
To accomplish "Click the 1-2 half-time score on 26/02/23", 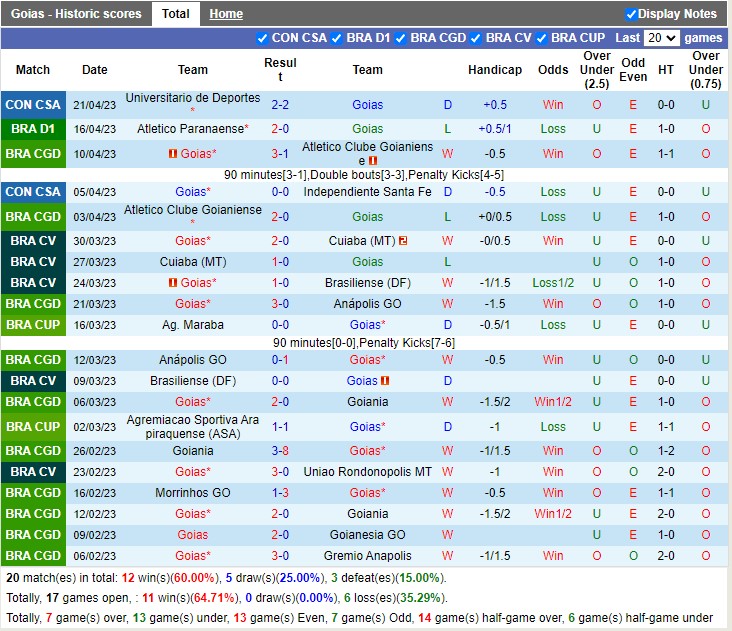I will pos(666,451).
